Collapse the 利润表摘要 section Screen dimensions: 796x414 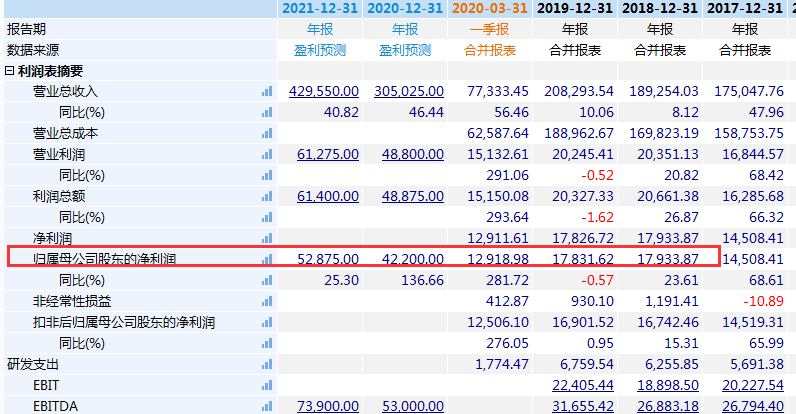click(10, 71)
